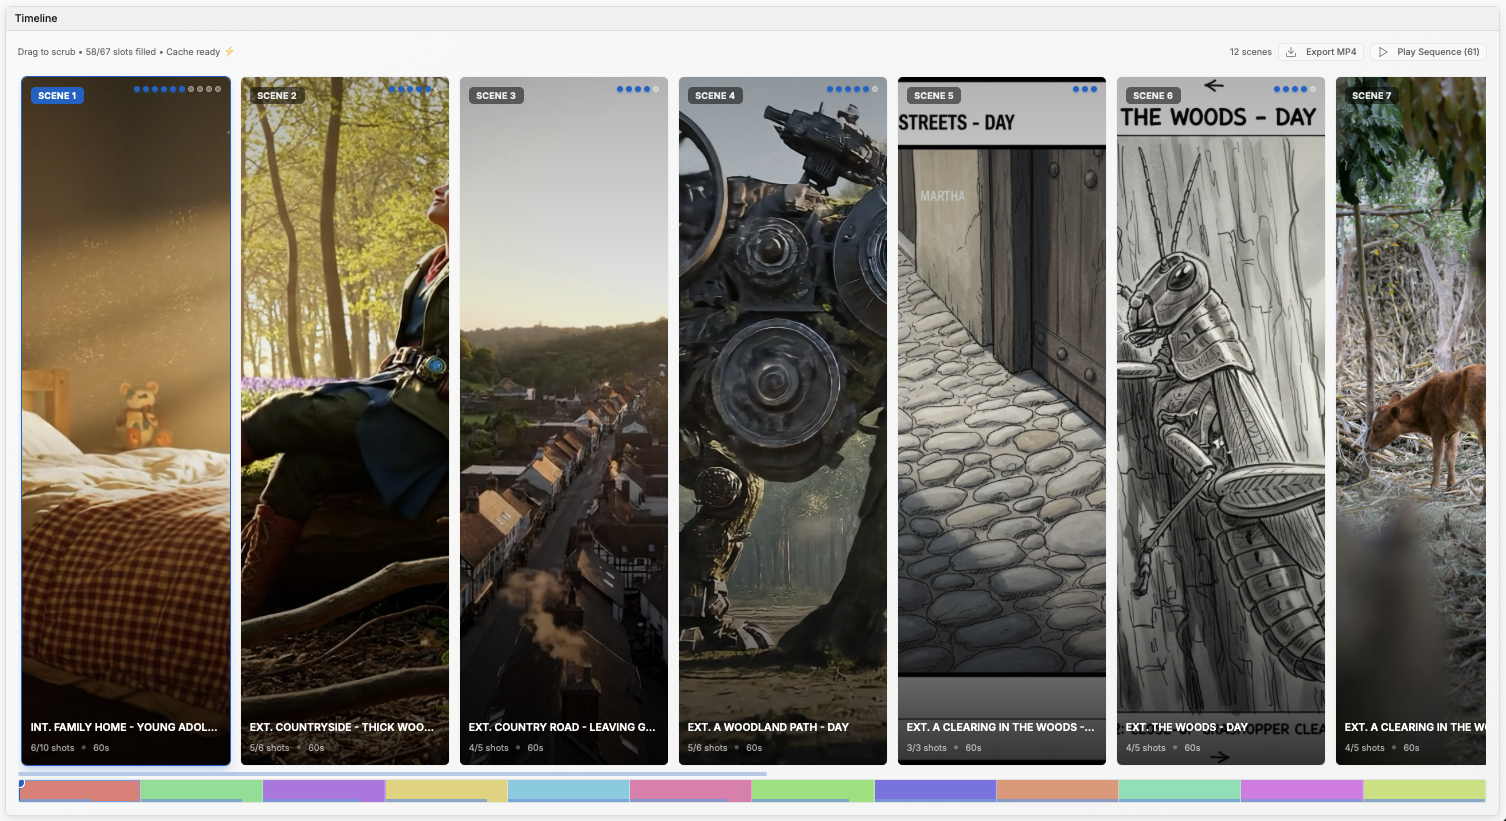Open the mechanical robot scene thumbnail
The width and height of the screenshot is (1506, 821).
point(783,421)
